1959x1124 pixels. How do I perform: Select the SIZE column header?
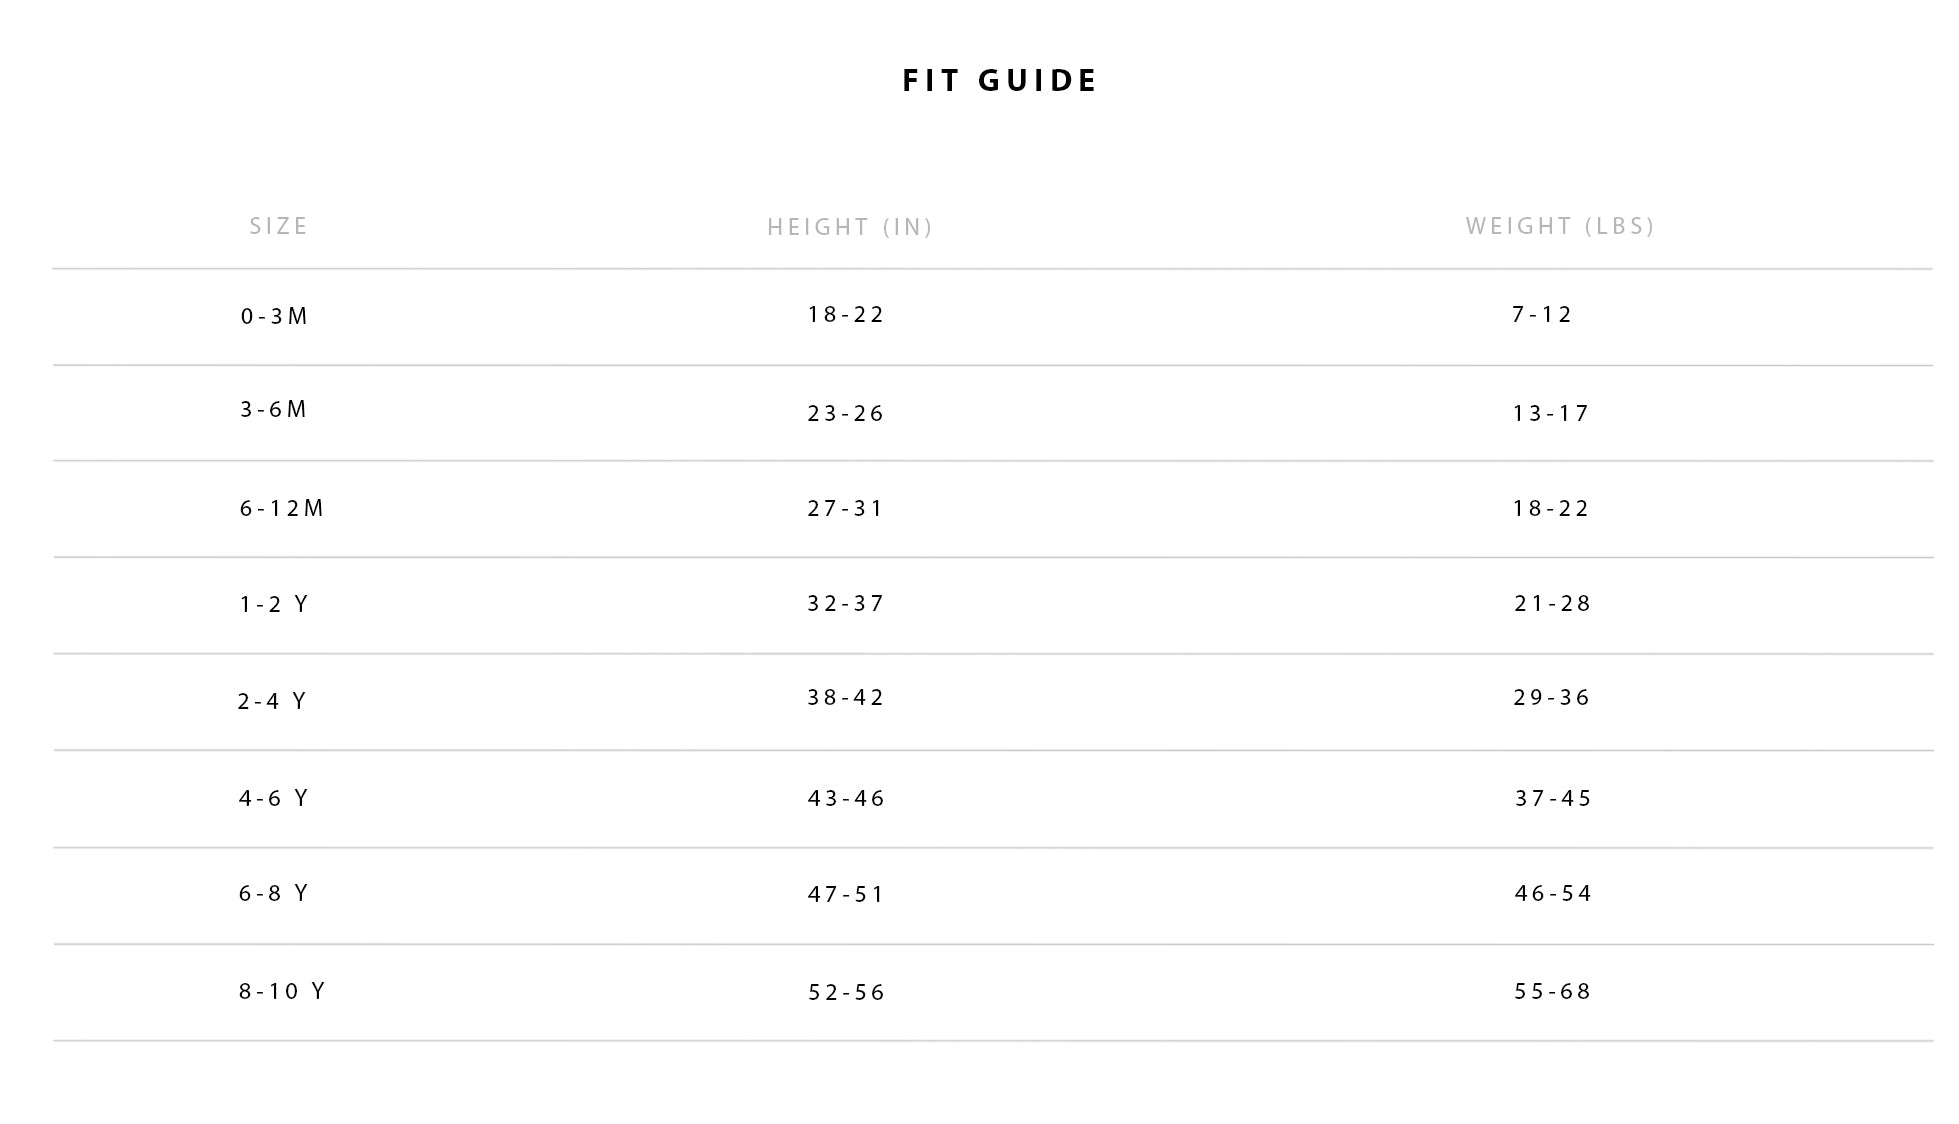pyautogui.click(x=279, y=226)
